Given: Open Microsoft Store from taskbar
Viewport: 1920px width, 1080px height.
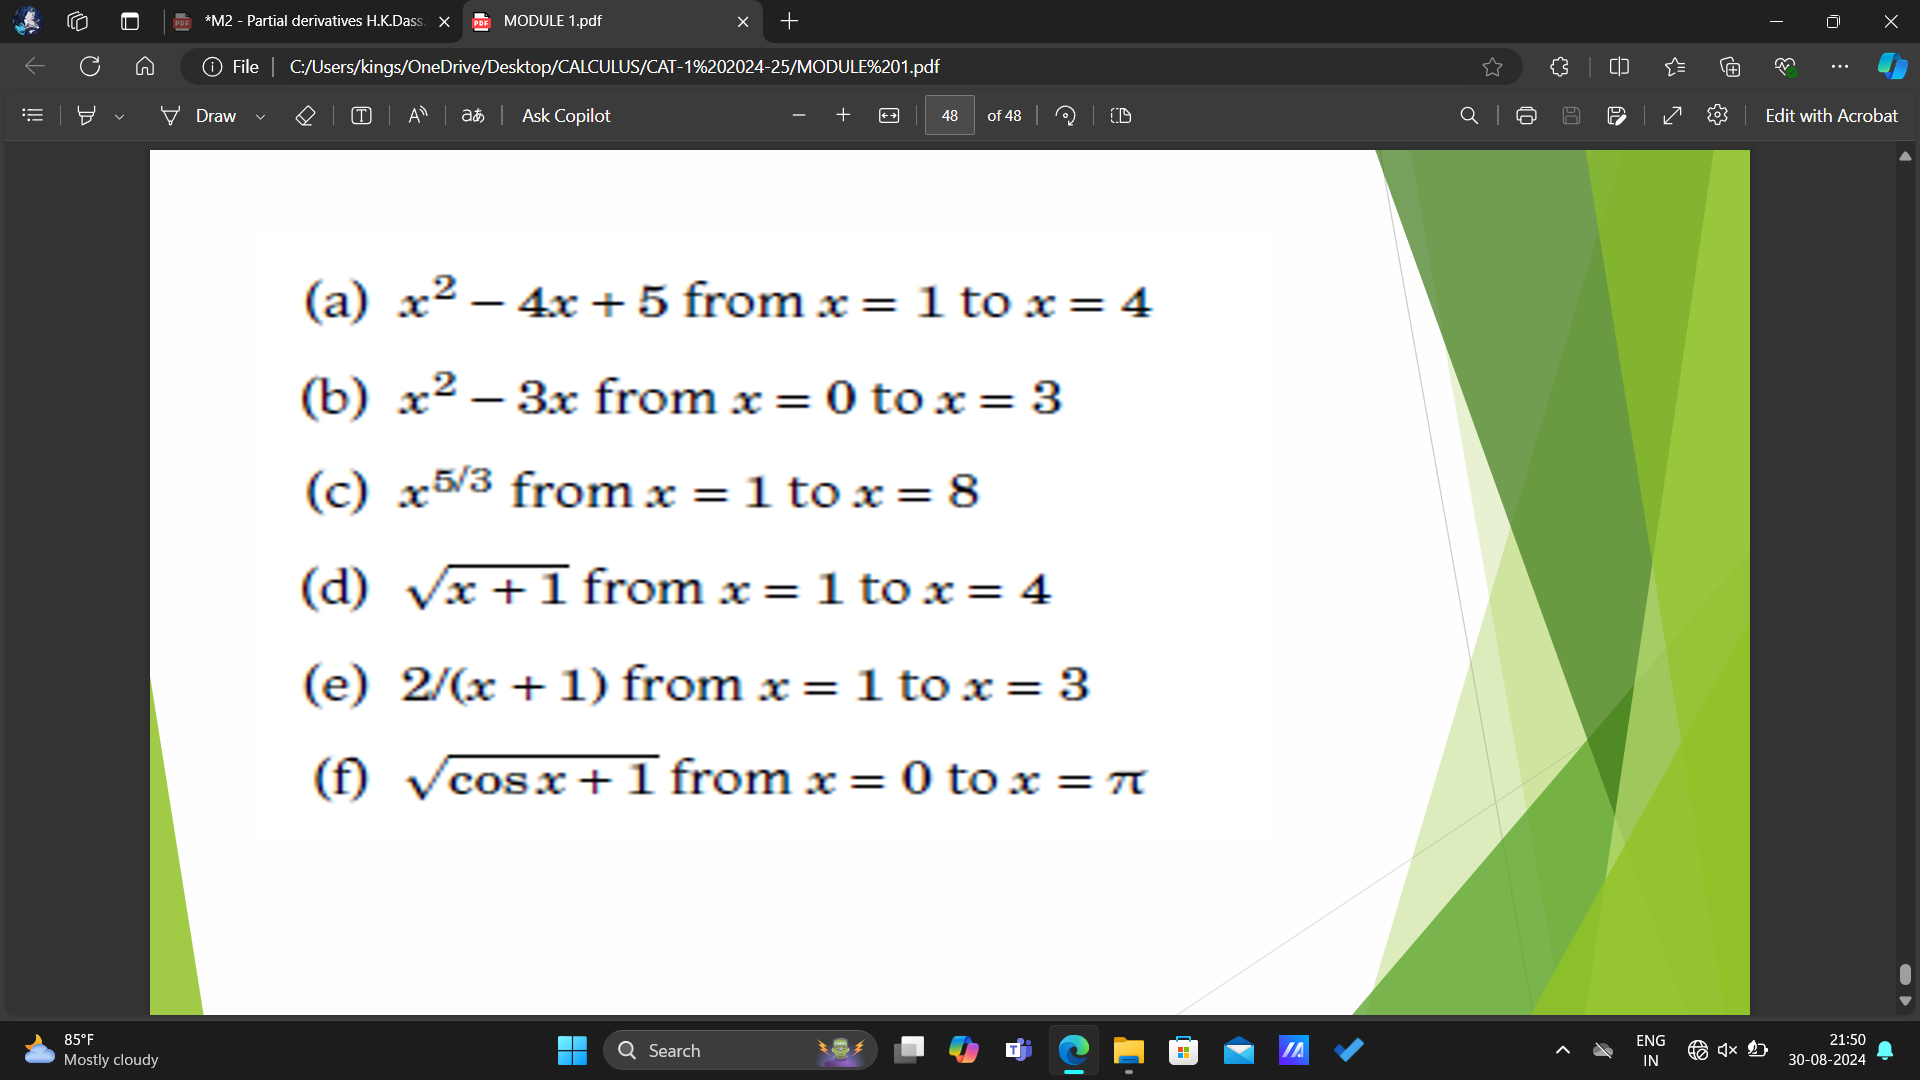Looking at the screenshot, I should (1183, 1050).
